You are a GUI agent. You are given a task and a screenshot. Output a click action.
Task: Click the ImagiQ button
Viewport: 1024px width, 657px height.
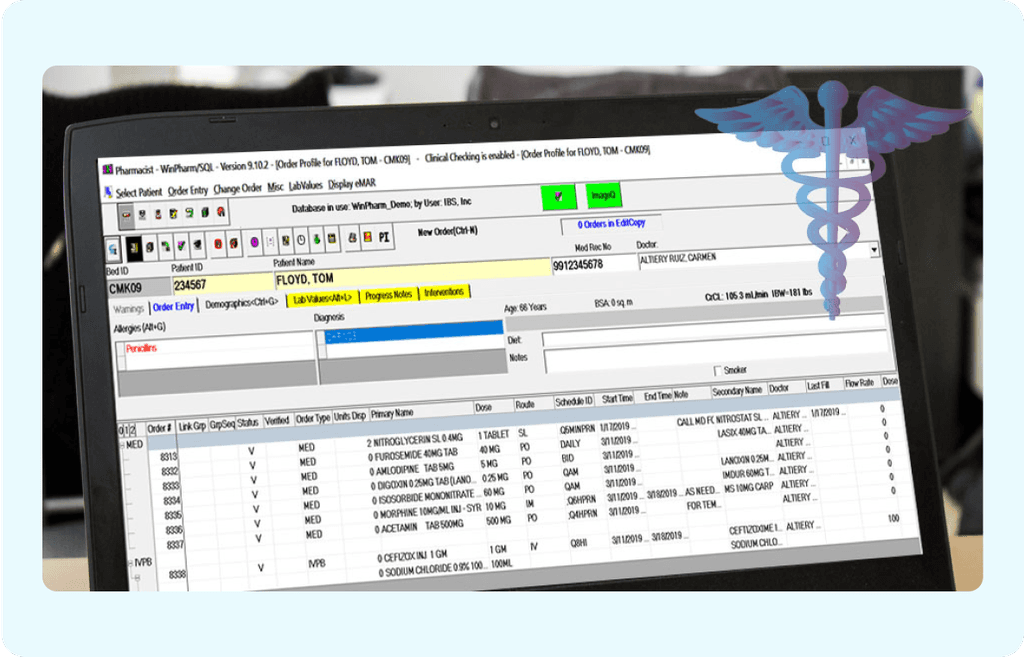click(x=603, y=196)
